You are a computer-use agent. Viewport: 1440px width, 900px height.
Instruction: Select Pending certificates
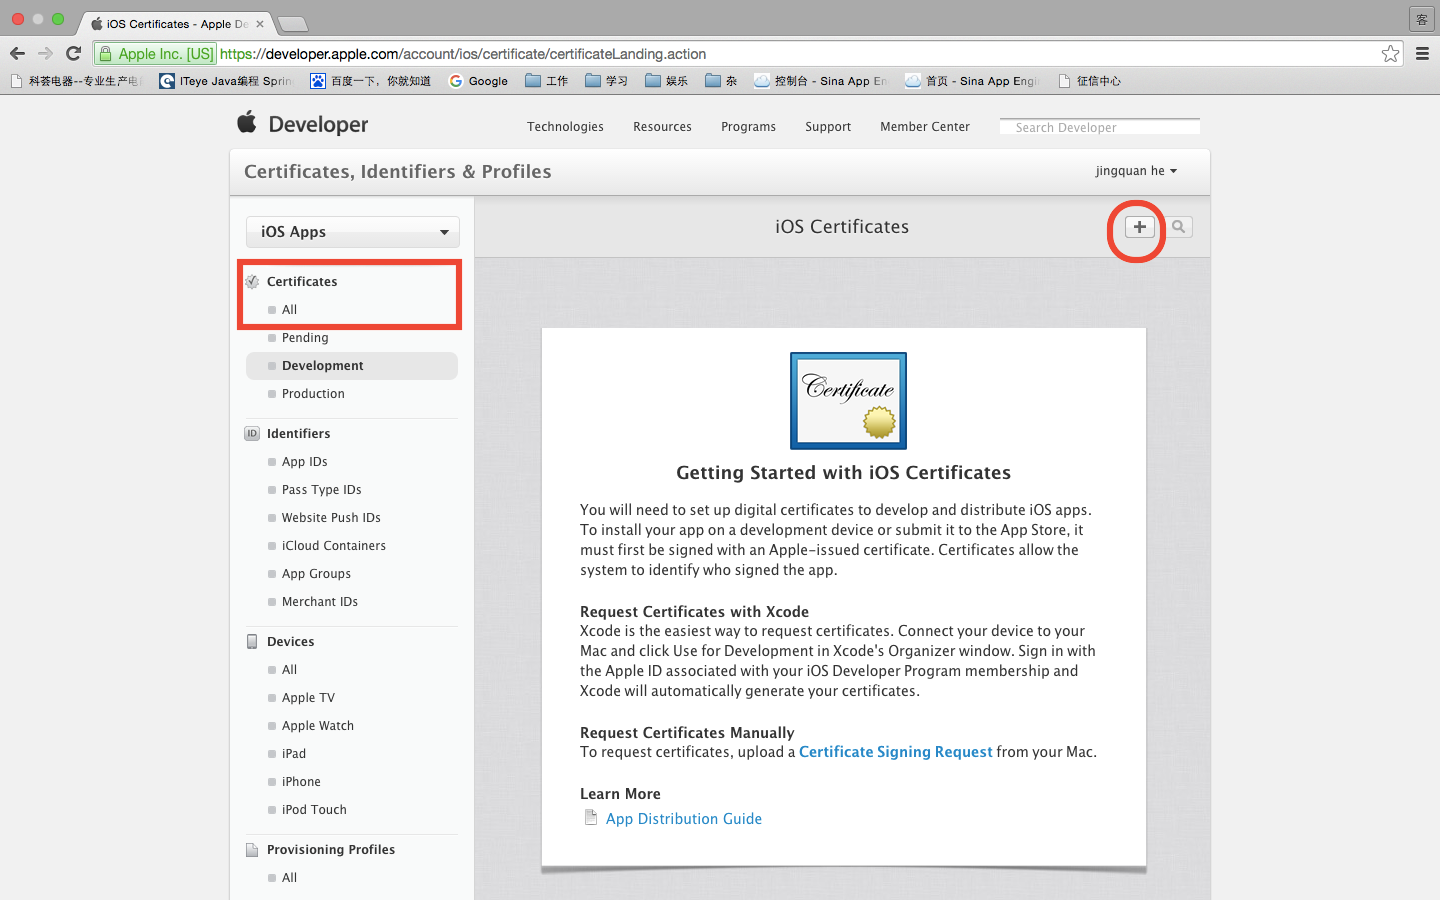(305, 338)
